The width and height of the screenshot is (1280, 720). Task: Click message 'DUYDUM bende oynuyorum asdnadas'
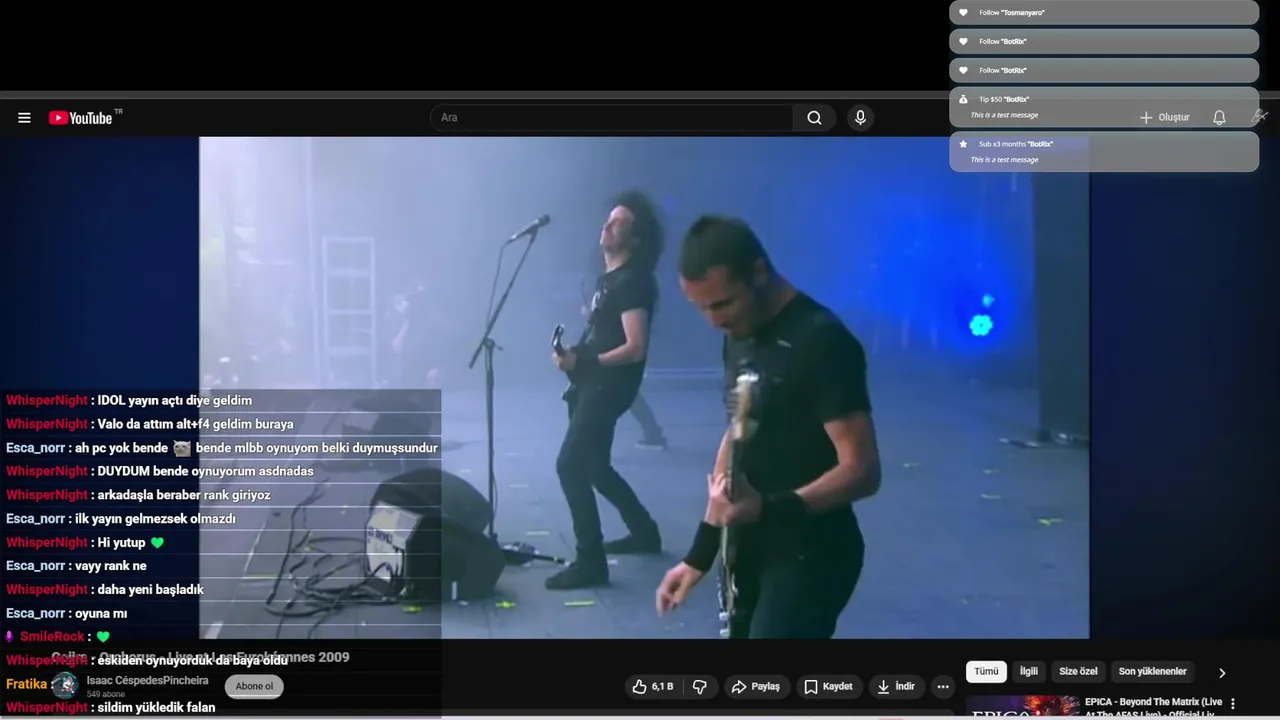coord(205,471)
